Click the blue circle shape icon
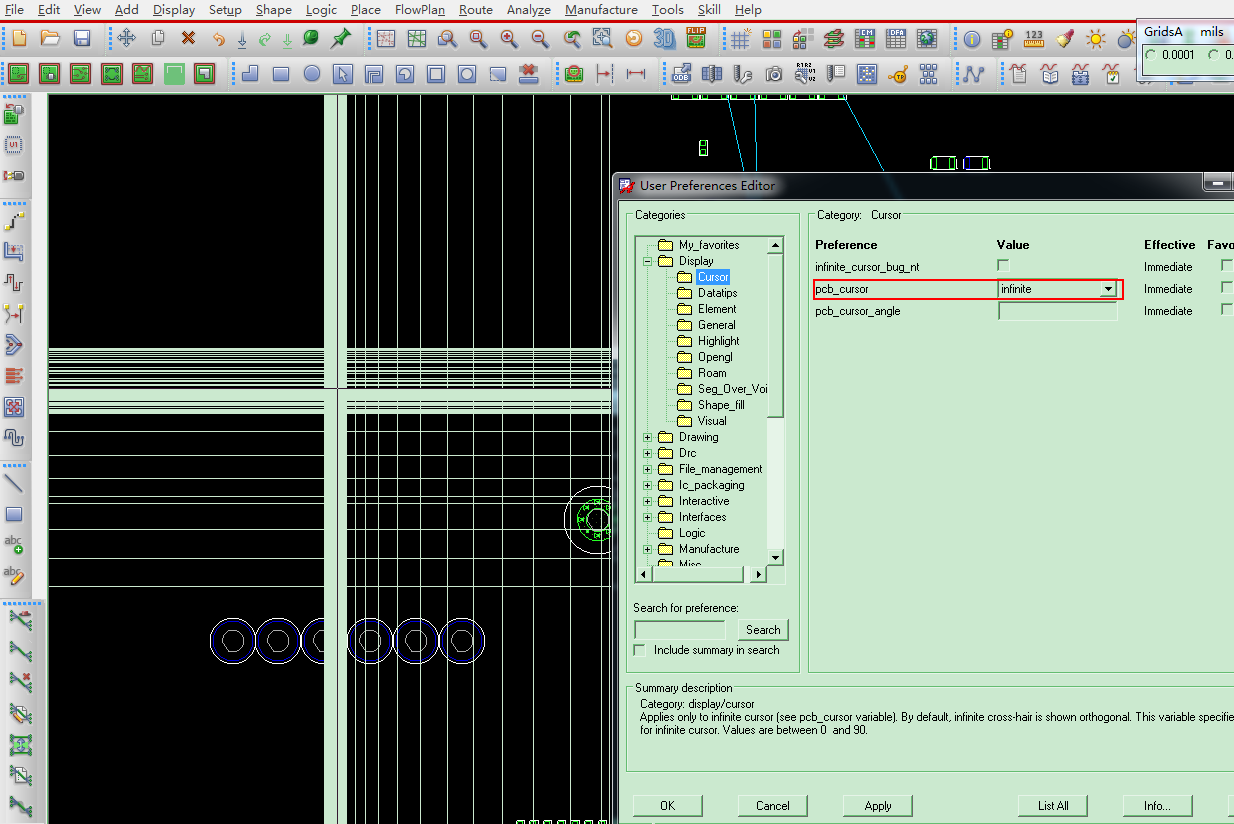Screen dimensions: 1234x824 pos(312,74)
